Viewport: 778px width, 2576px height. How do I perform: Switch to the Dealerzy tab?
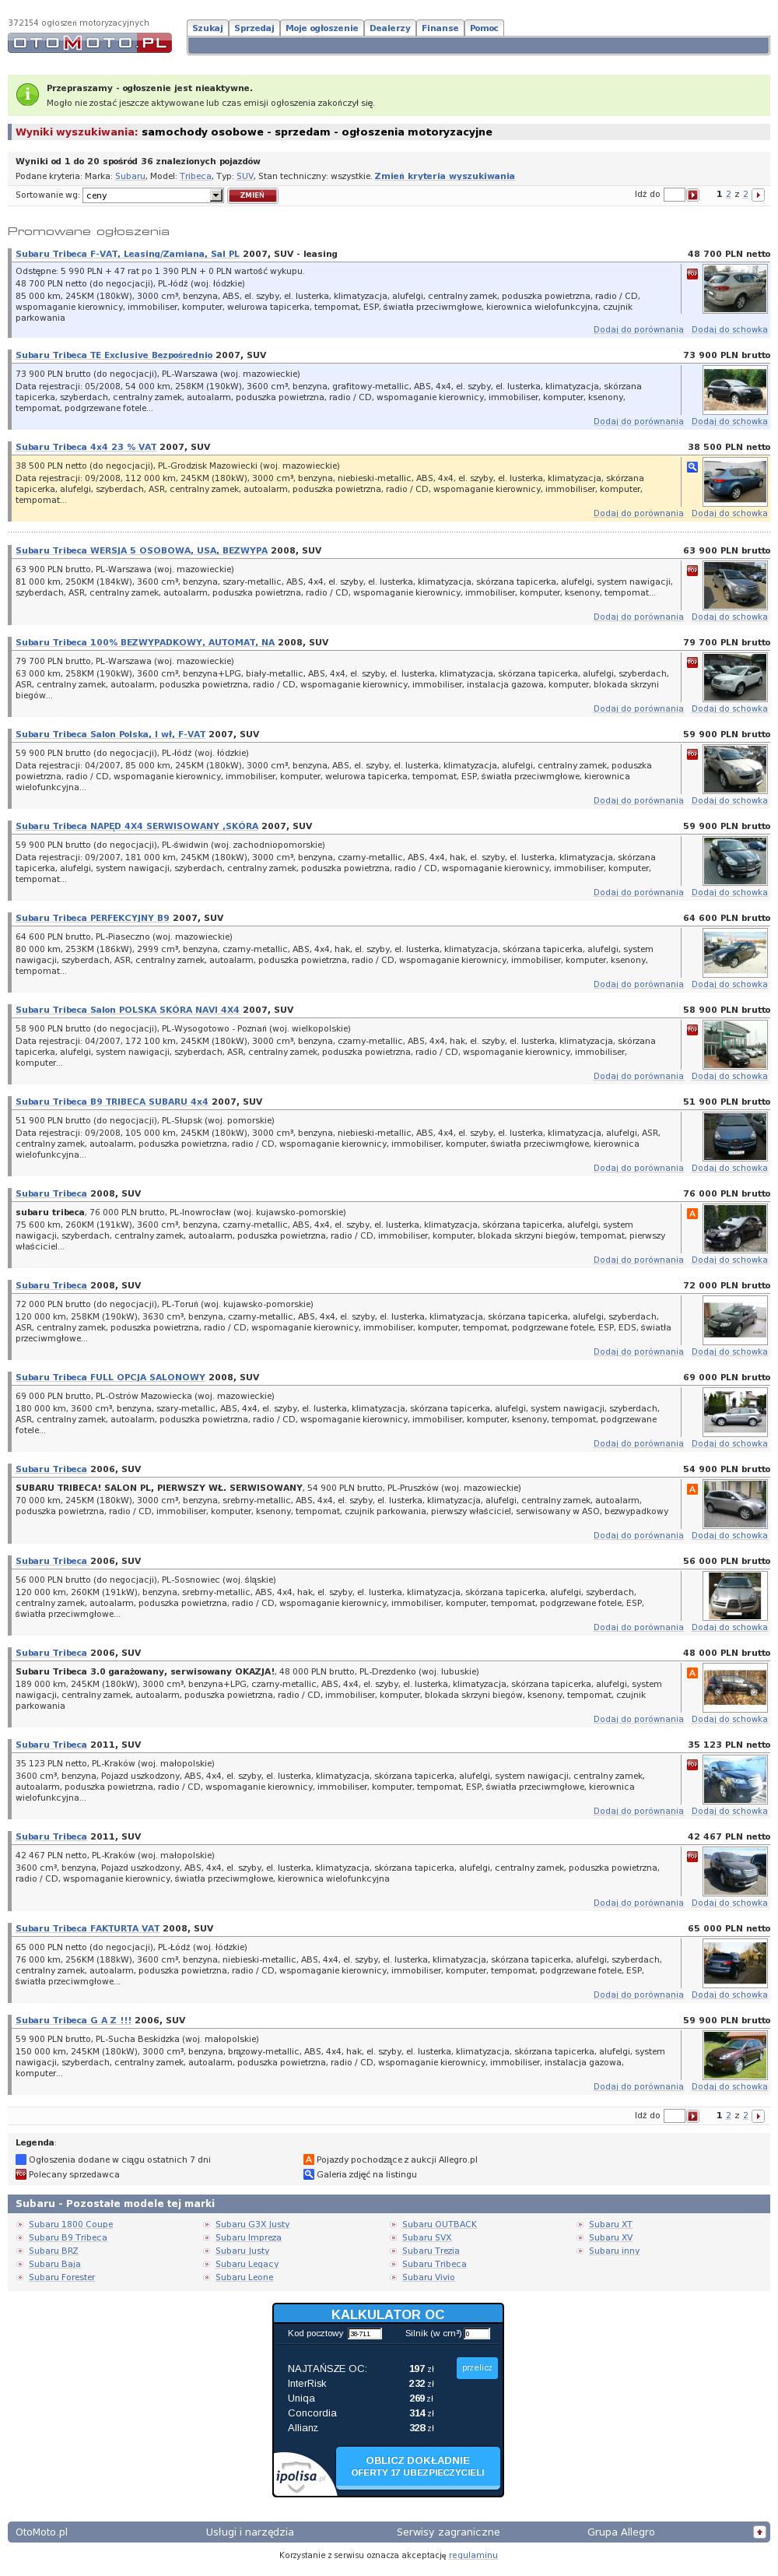[390, 28]
